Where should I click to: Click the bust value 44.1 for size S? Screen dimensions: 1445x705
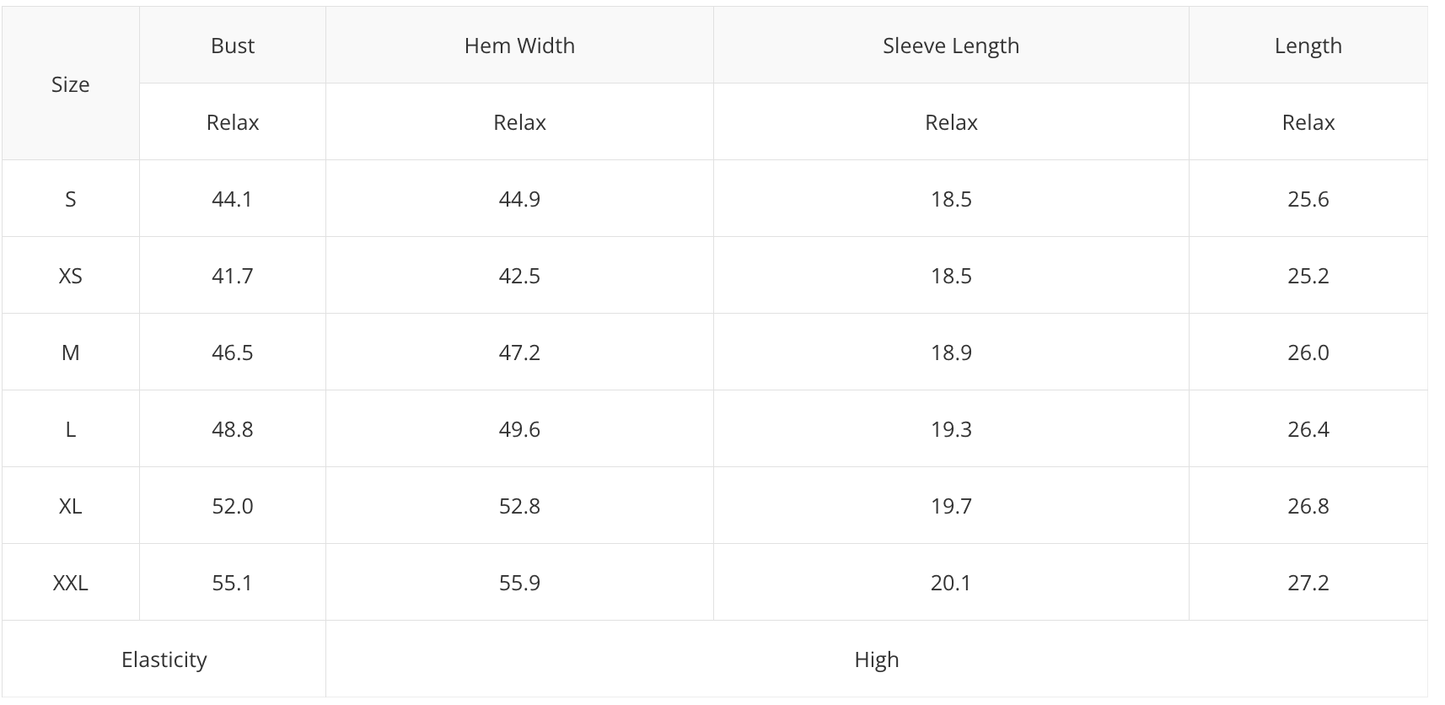(232, 199)
